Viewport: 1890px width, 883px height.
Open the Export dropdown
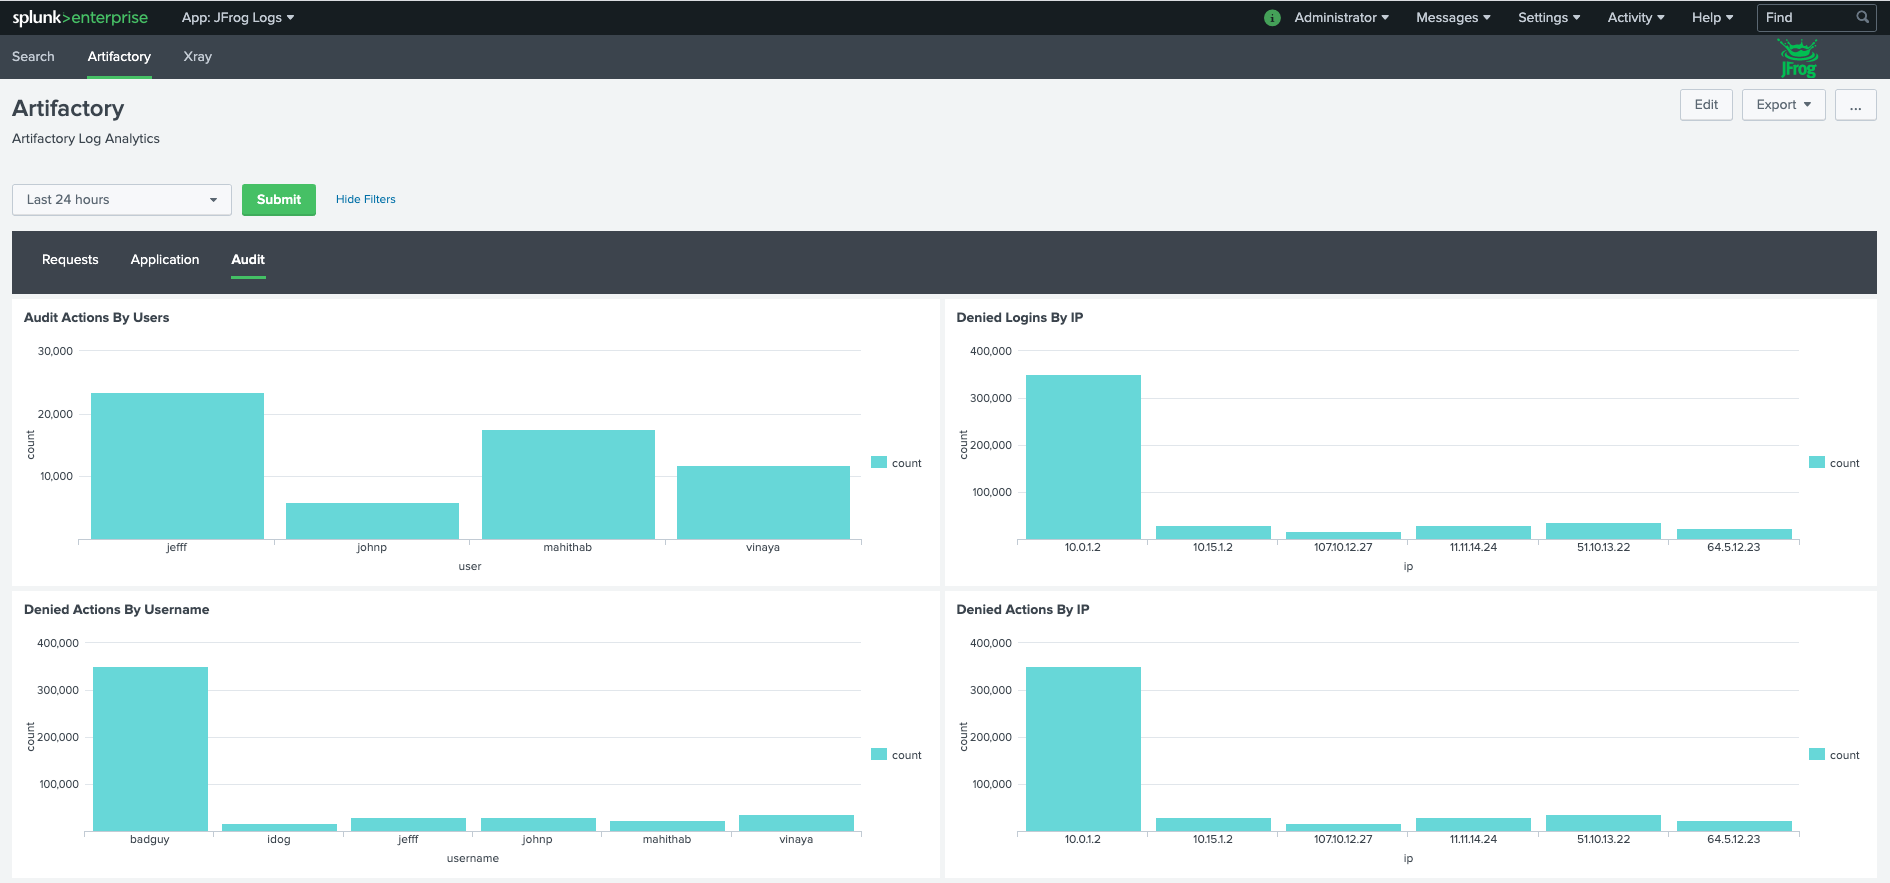[x=1784, y=105]
